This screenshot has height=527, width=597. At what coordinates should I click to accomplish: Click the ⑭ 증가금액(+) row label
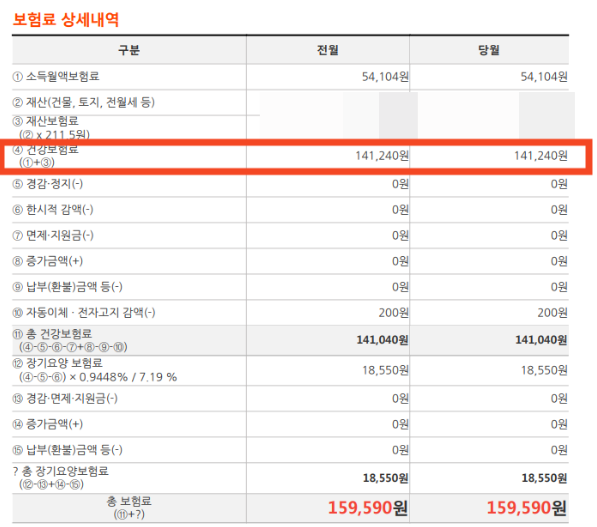48,424
